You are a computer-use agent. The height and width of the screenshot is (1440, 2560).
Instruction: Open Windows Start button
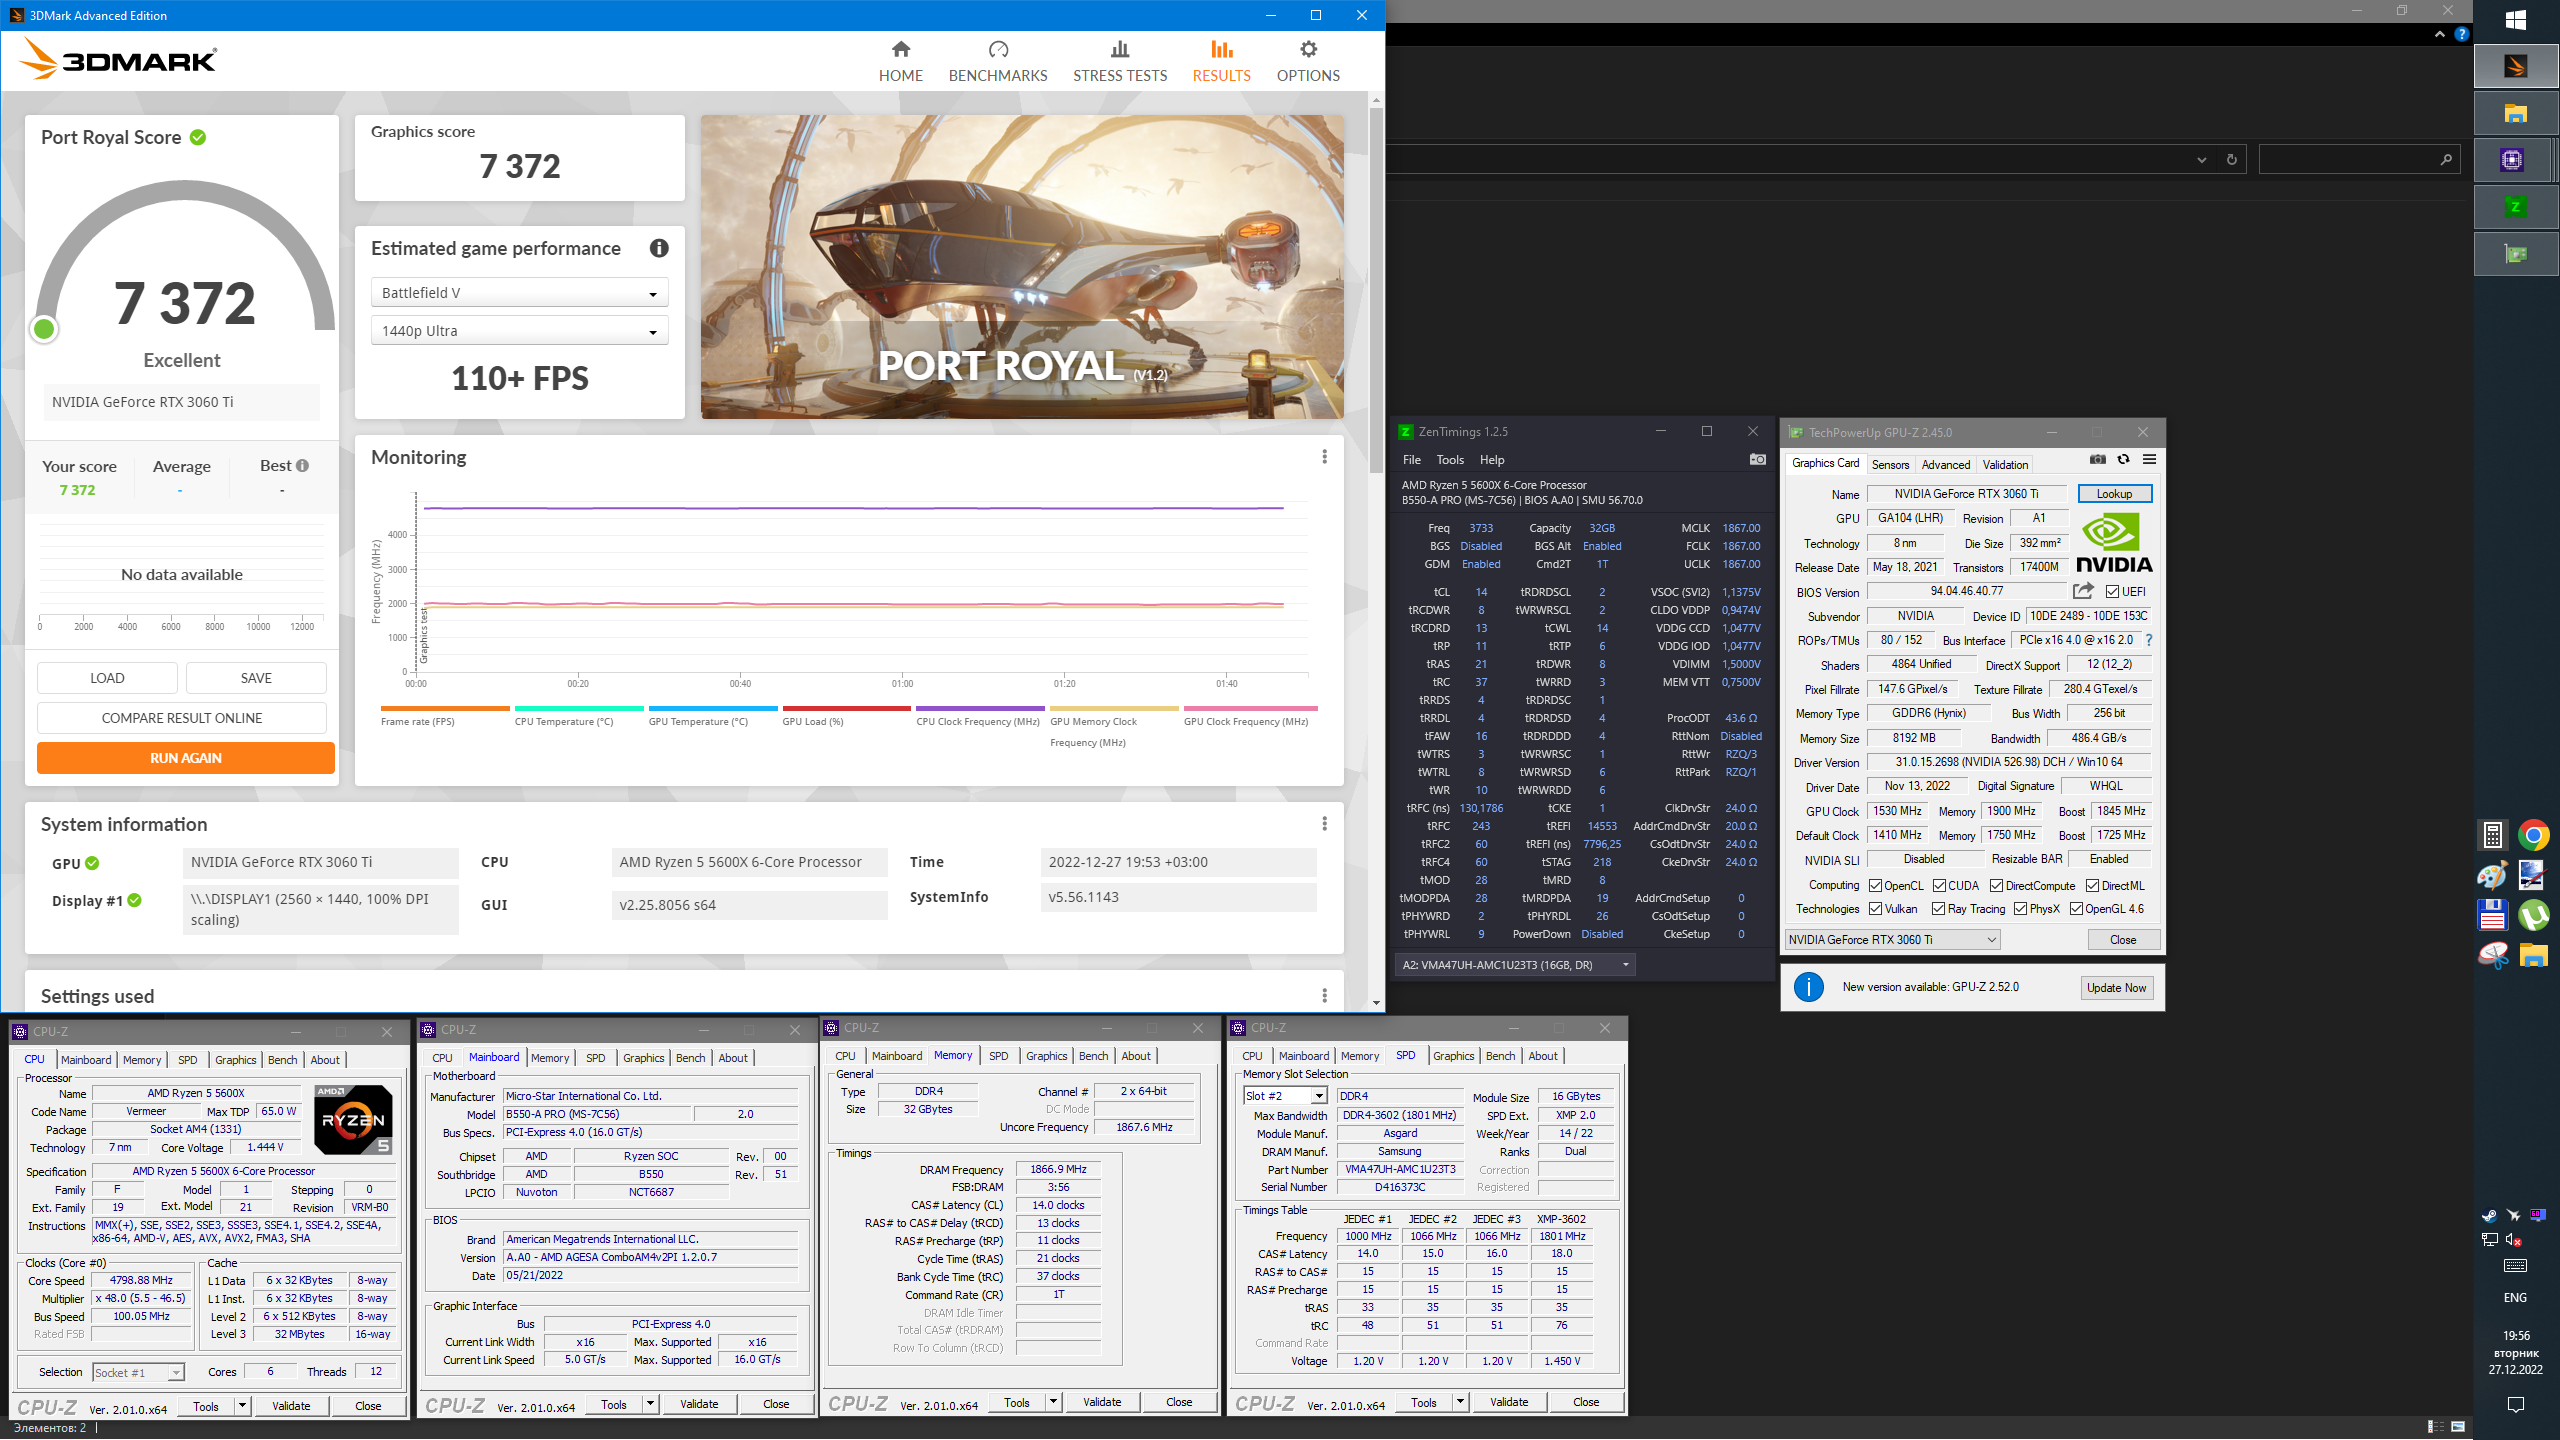(2516, 20)
